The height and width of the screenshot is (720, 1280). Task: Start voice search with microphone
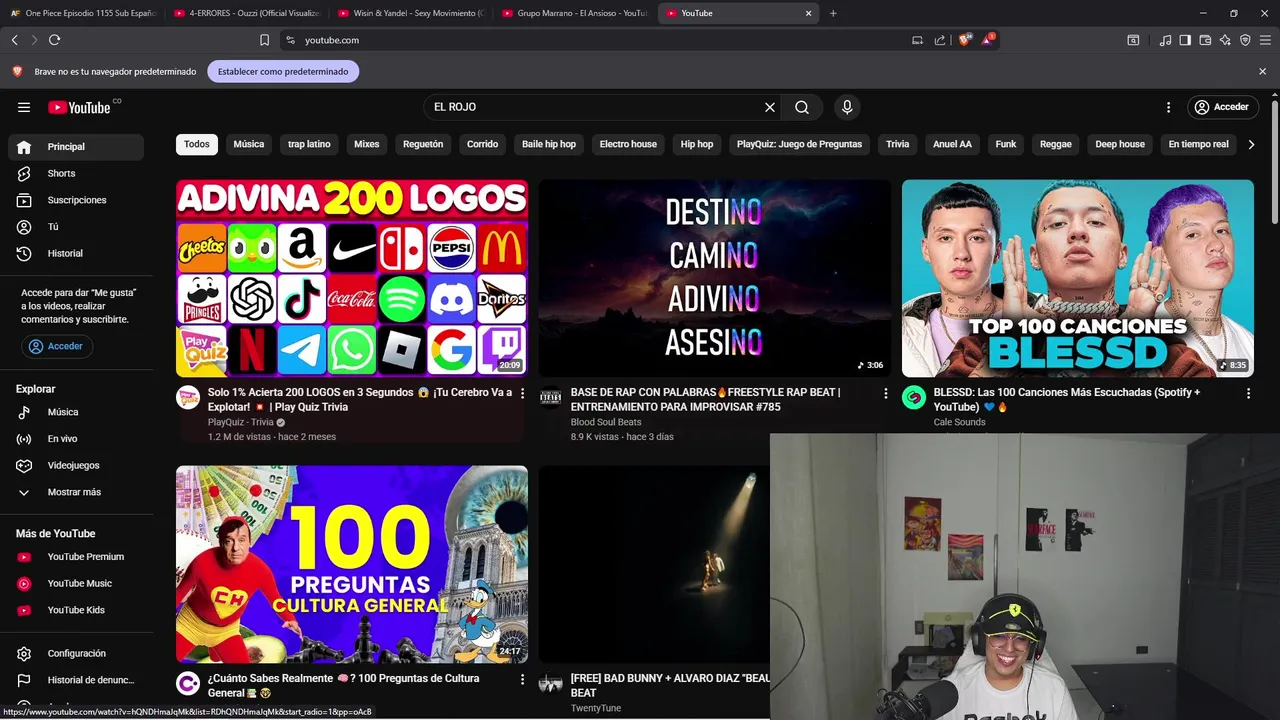[847, 107]
